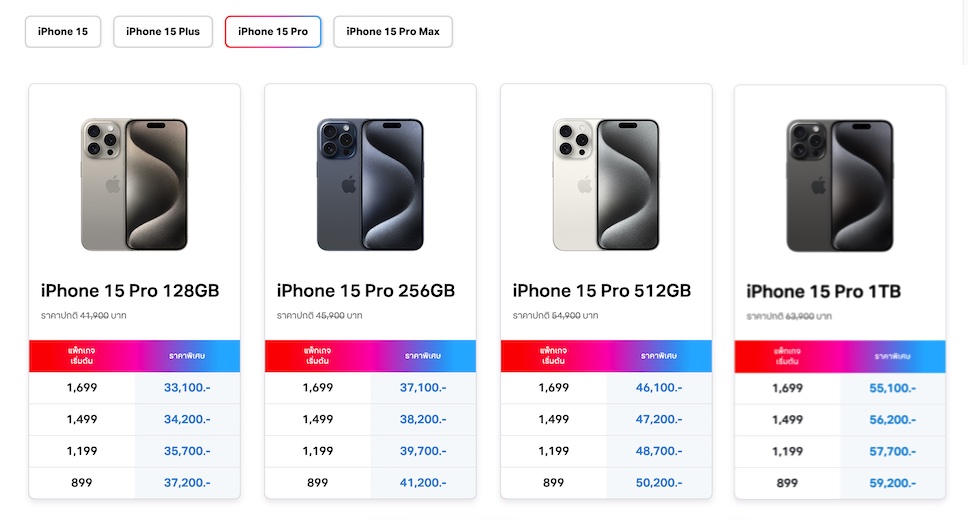Pick the 41,200.- price on the 256GB card
The height and width of the screenshot is (521, 968).
[x=423, y=483]
